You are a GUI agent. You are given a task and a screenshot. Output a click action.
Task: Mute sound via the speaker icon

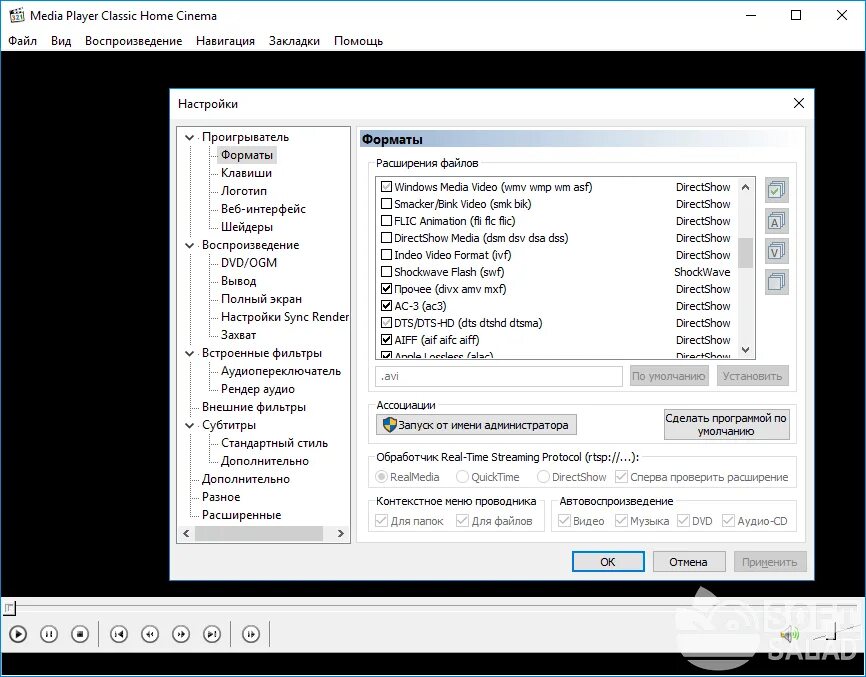coord(789,635)
